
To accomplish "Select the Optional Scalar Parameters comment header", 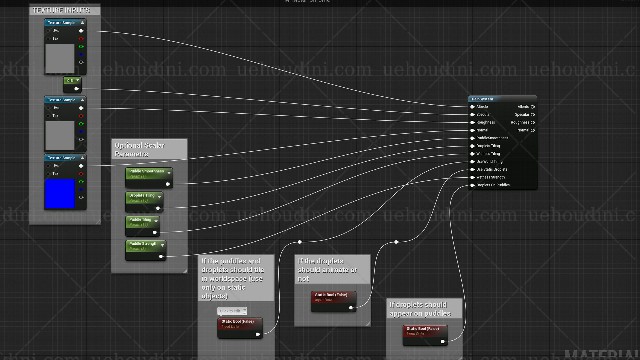I will pos(149,149).
